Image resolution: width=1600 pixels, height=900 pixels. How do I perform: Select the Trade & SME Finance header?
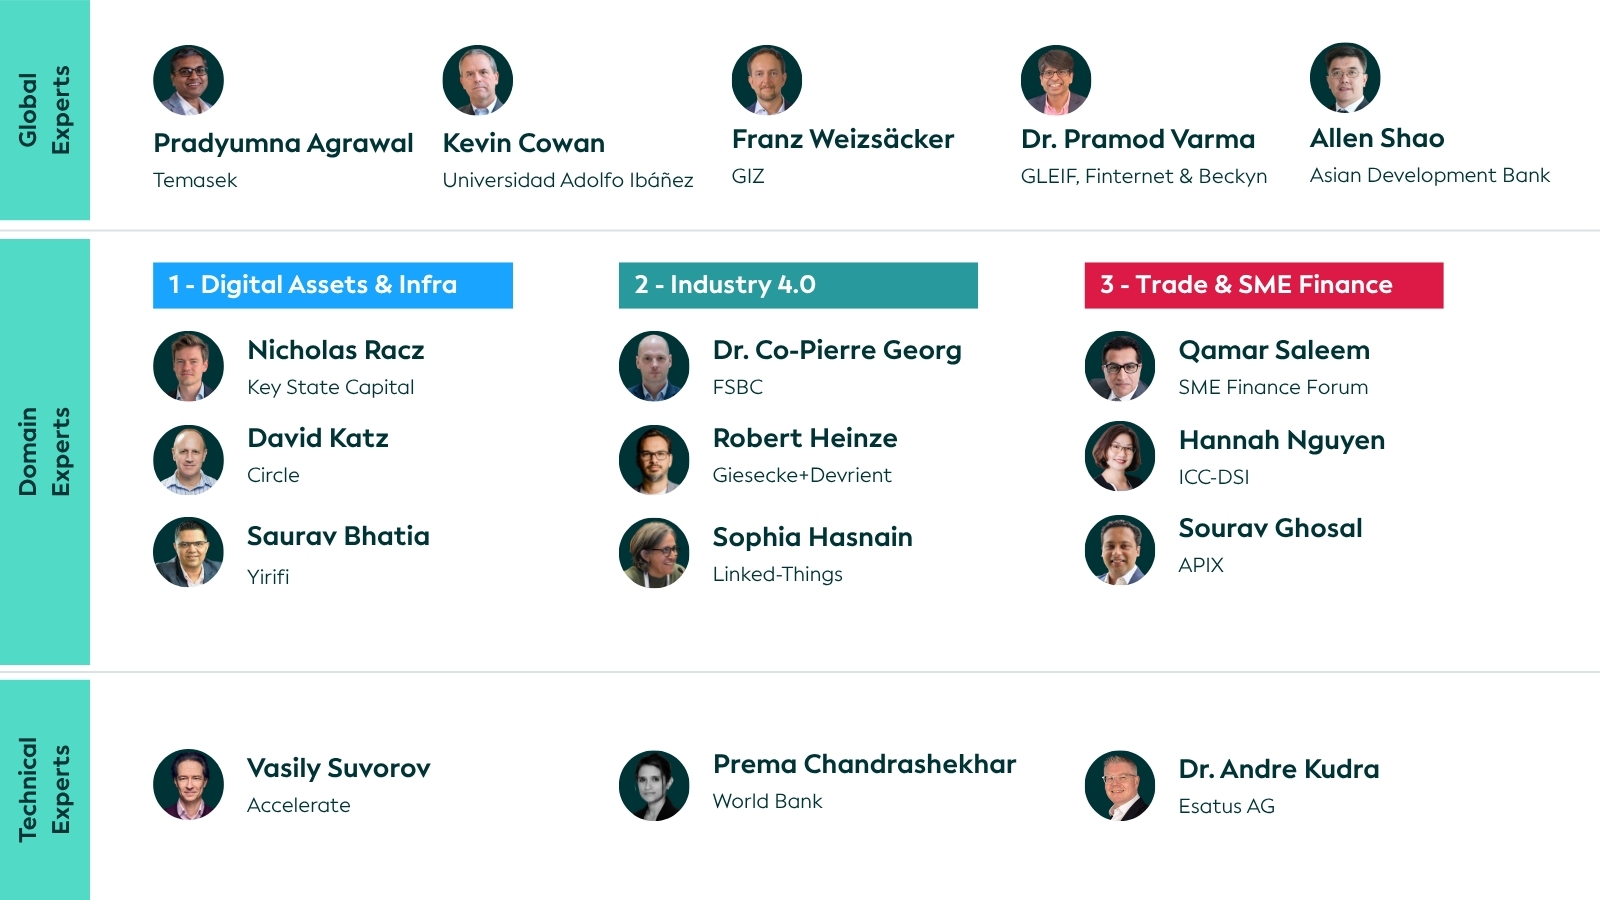1264,285
